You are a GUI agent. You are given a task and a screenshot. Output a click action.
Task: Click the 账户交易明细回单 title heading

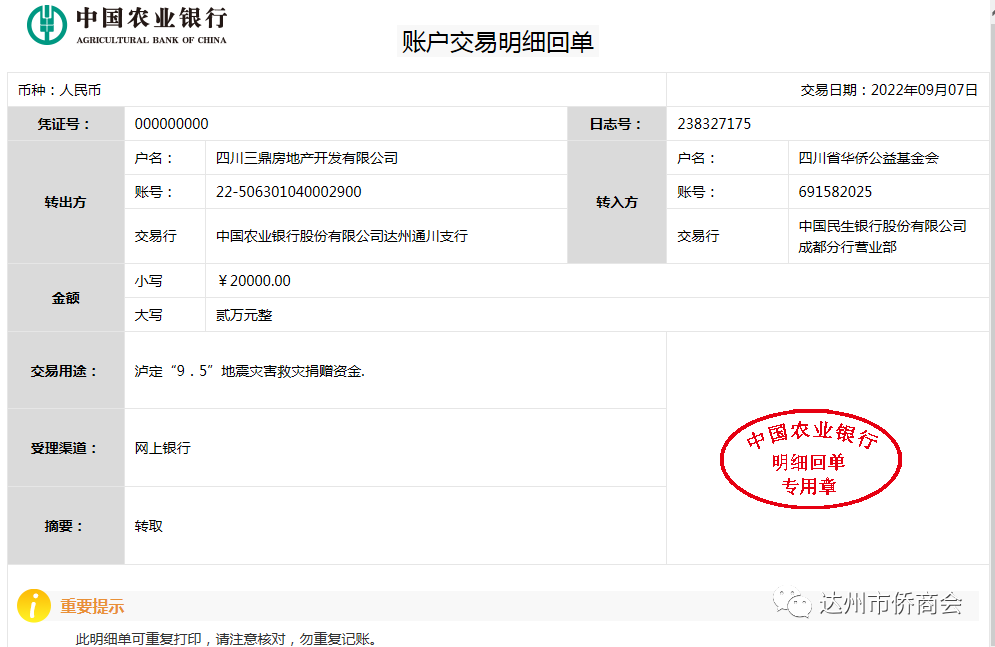click(x=497, y=42)
